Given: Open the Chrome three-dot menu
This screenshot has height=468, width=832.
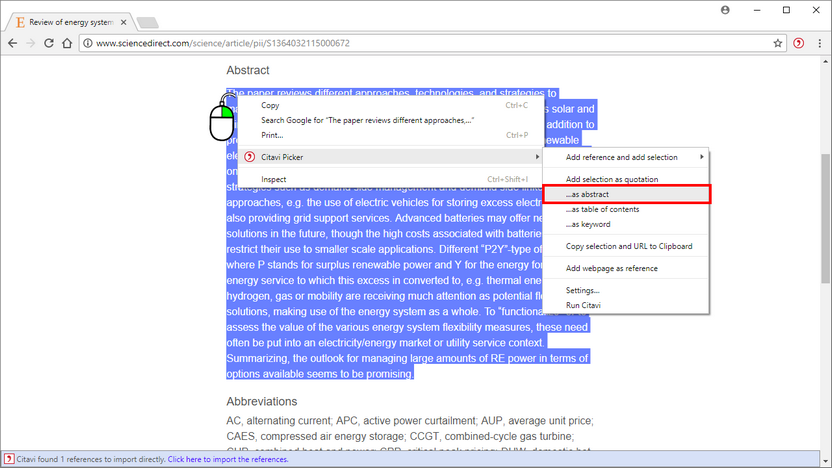Looking at the screenshot, I should click(x=819, y=44).
